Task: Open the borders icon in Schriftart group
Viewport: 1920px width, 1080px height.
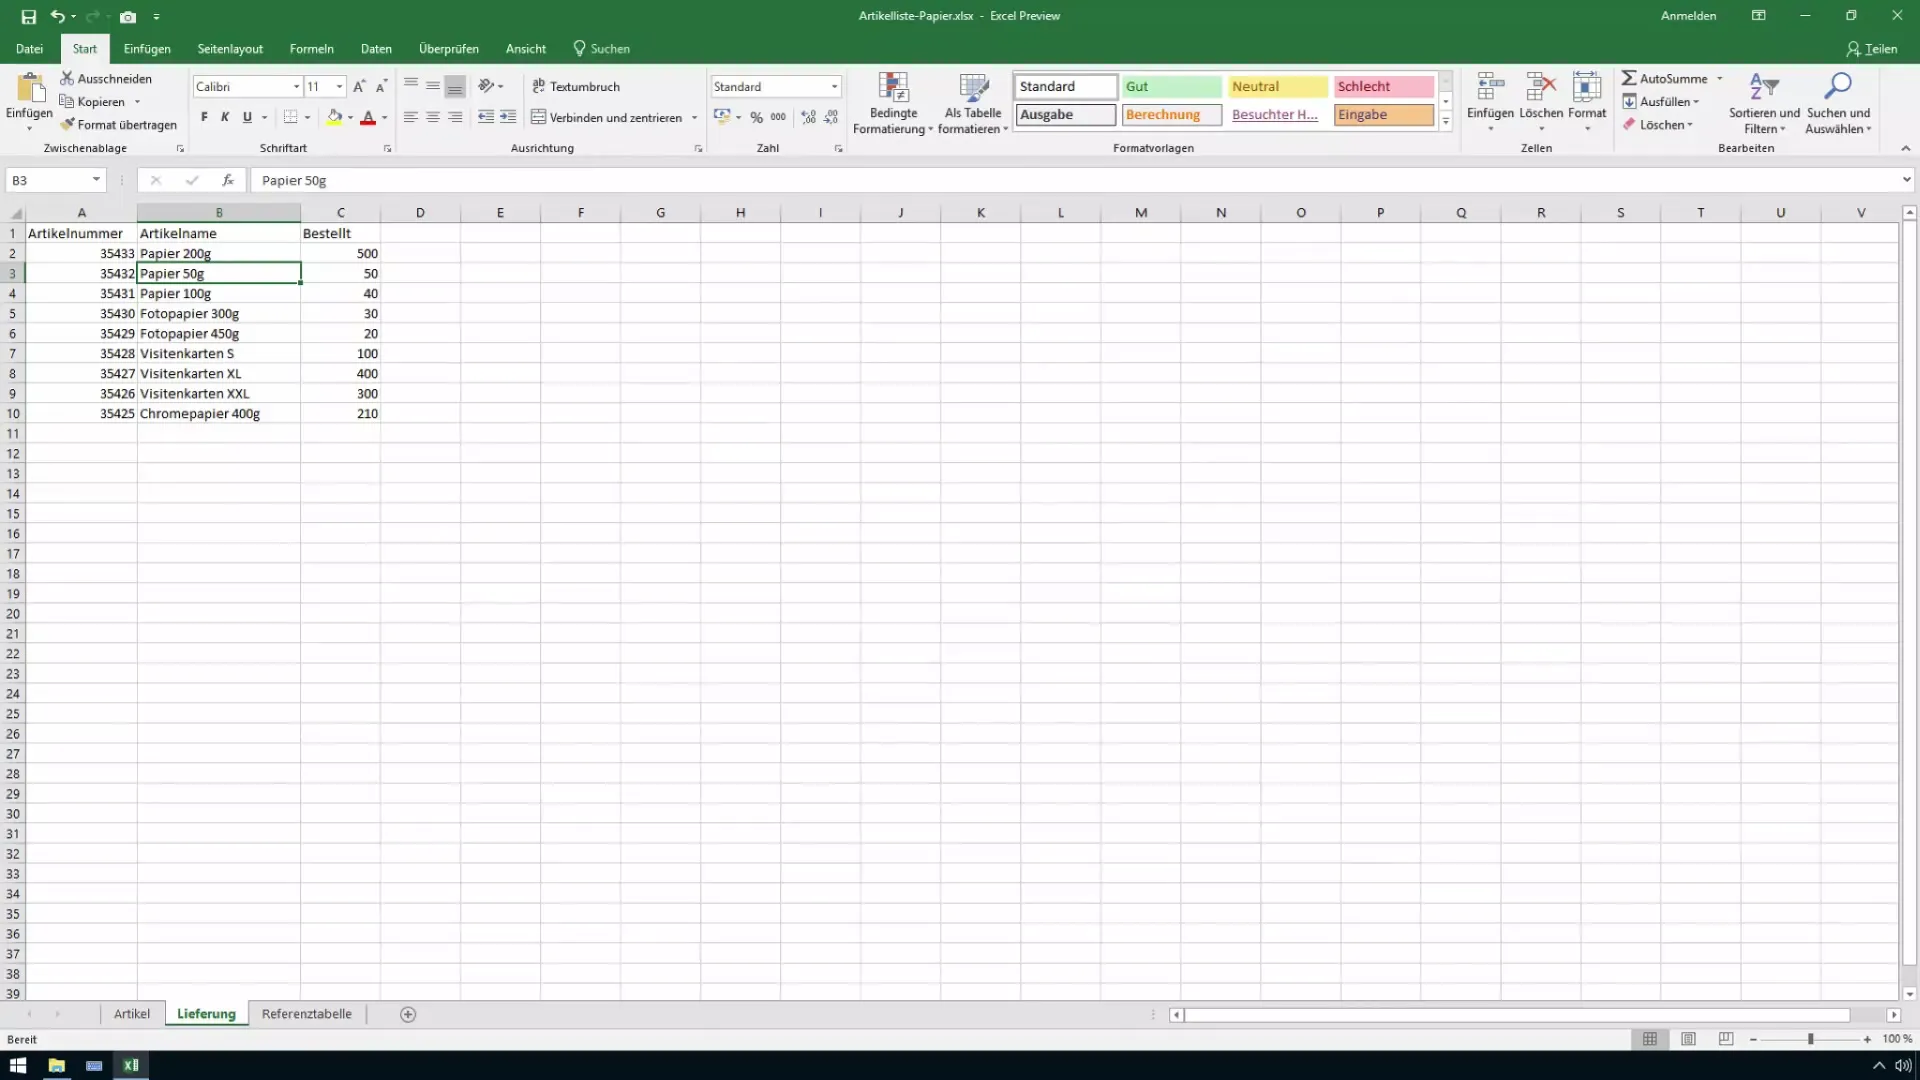Action: click(x=290, y=117)
